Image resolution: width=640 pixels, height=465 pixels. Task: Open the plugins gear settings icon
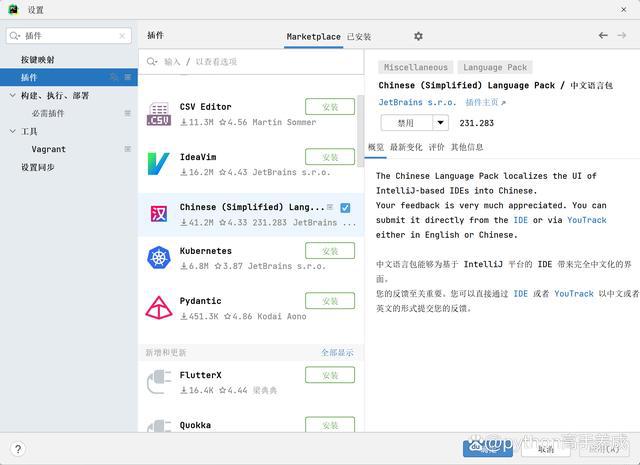point(418,36)
